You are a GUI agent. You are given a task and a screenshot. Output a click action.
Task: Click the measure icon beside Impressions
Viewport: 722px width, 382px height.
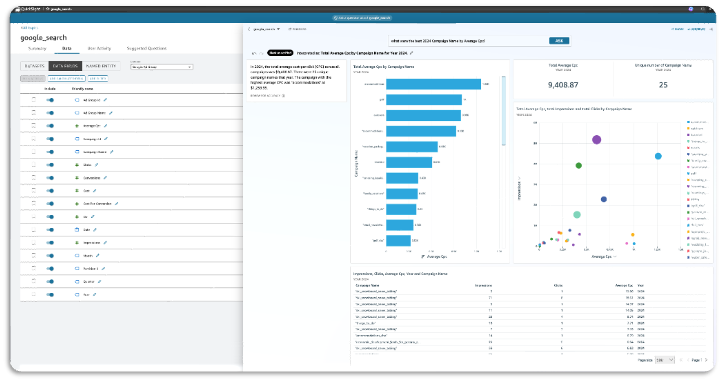coord(77,243)
